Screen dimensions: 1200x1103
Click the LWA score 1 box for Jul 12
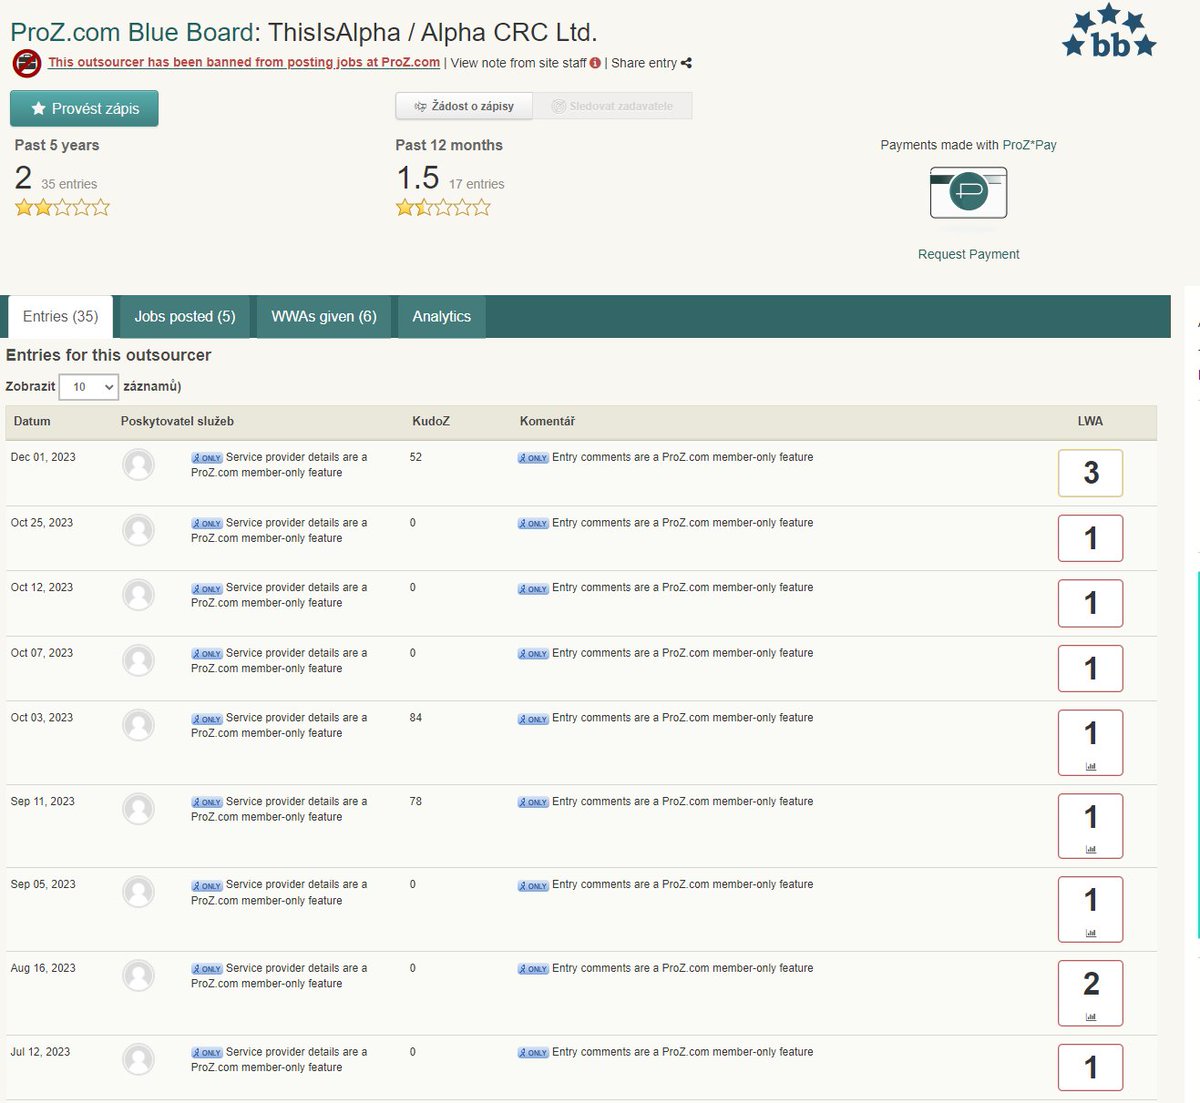click(1091, 1067)
